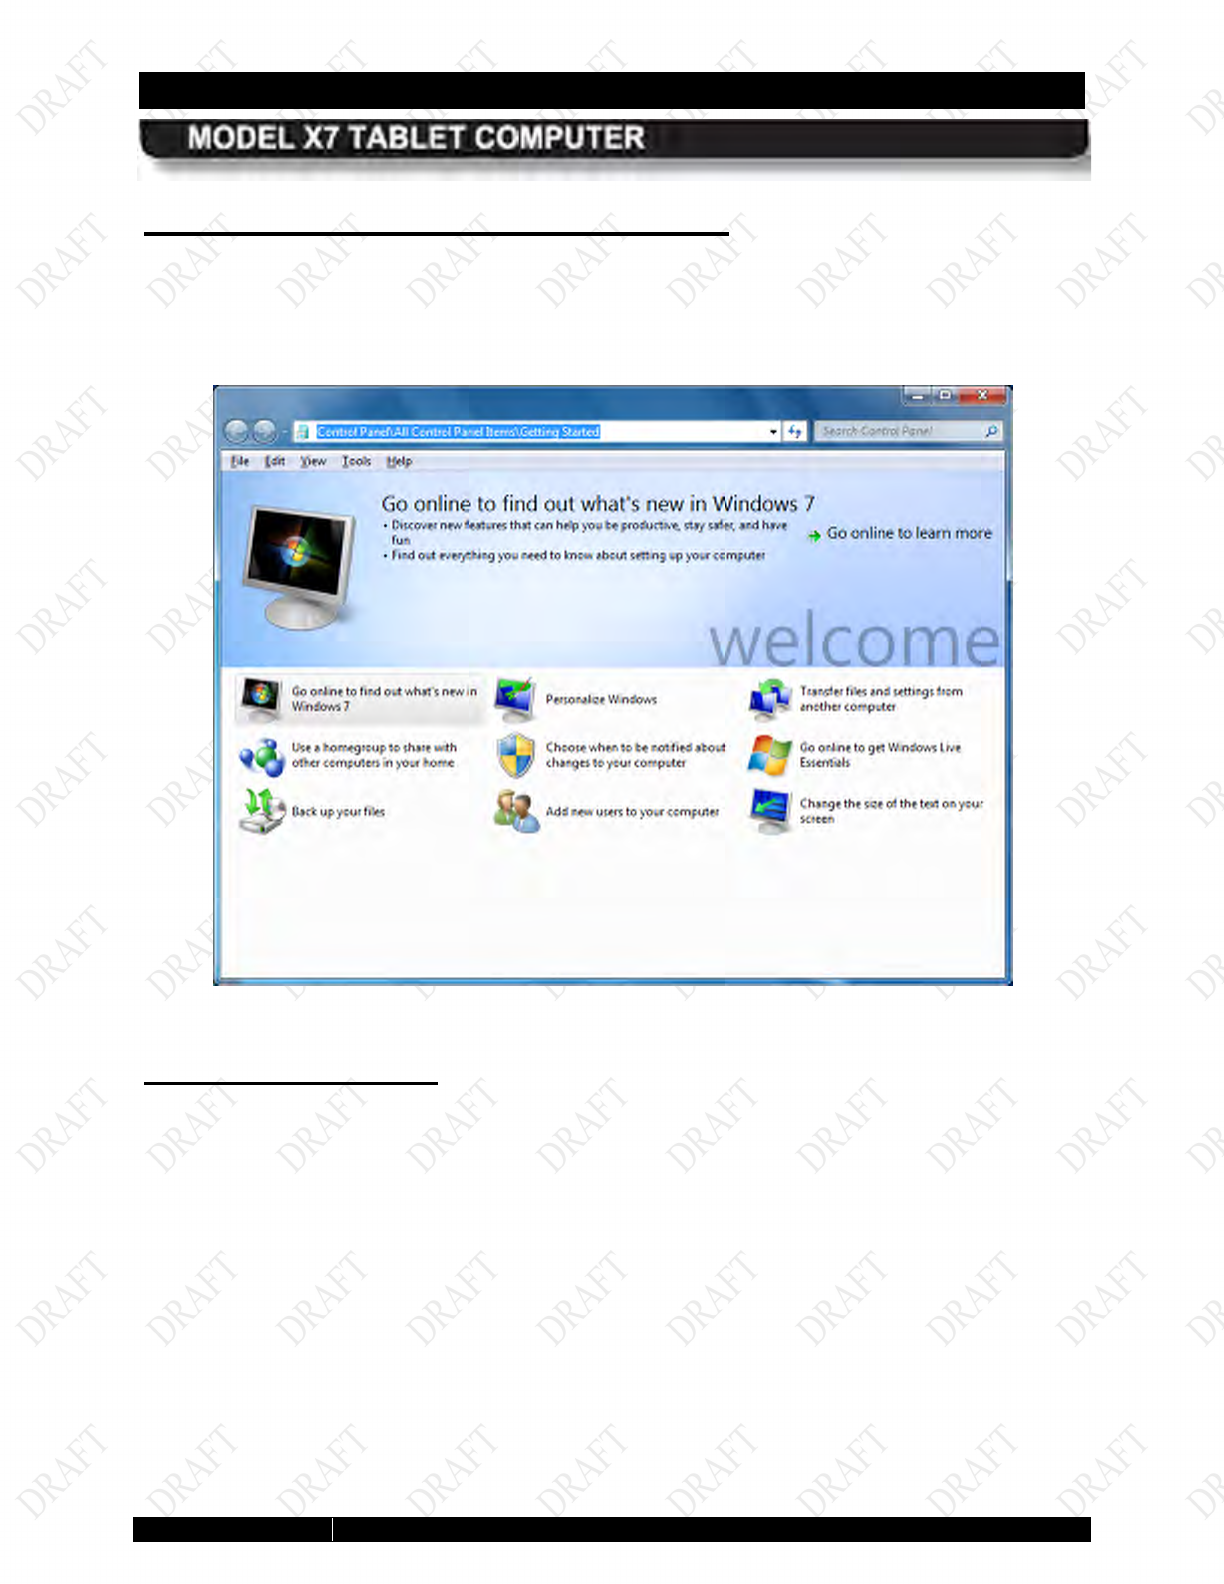The image size is (1224, 1584).
Task: Click the Change text size monitor icon
Action: 769,811
